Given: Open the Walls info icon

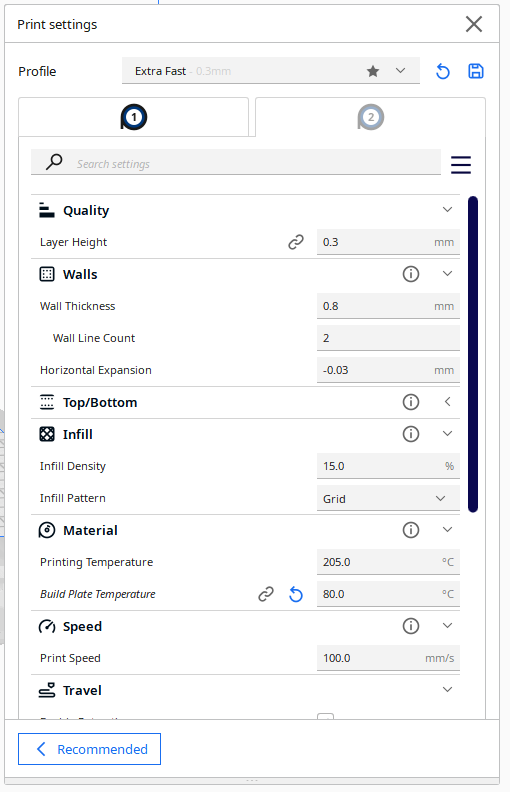Looking at the screenshot, I should click(x=411, y=274).
